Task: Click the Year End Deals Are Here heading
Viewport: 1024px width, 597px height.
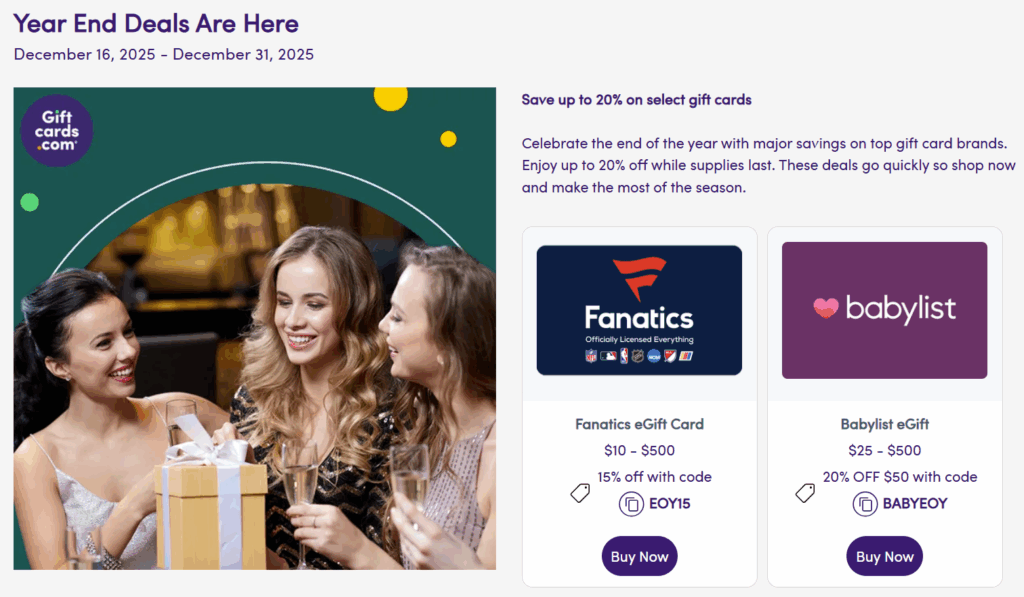Action: click(156, 23)
